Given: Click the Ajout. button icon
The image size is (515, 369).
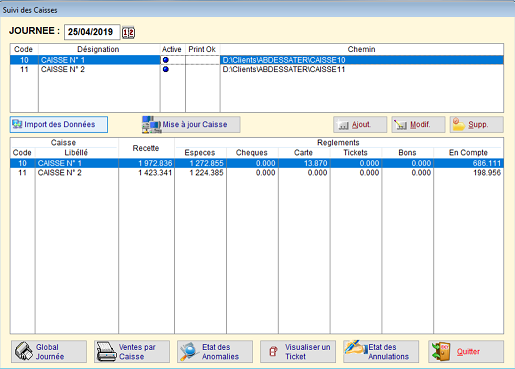Looking at the screenshot, I should tap(343, 125).
